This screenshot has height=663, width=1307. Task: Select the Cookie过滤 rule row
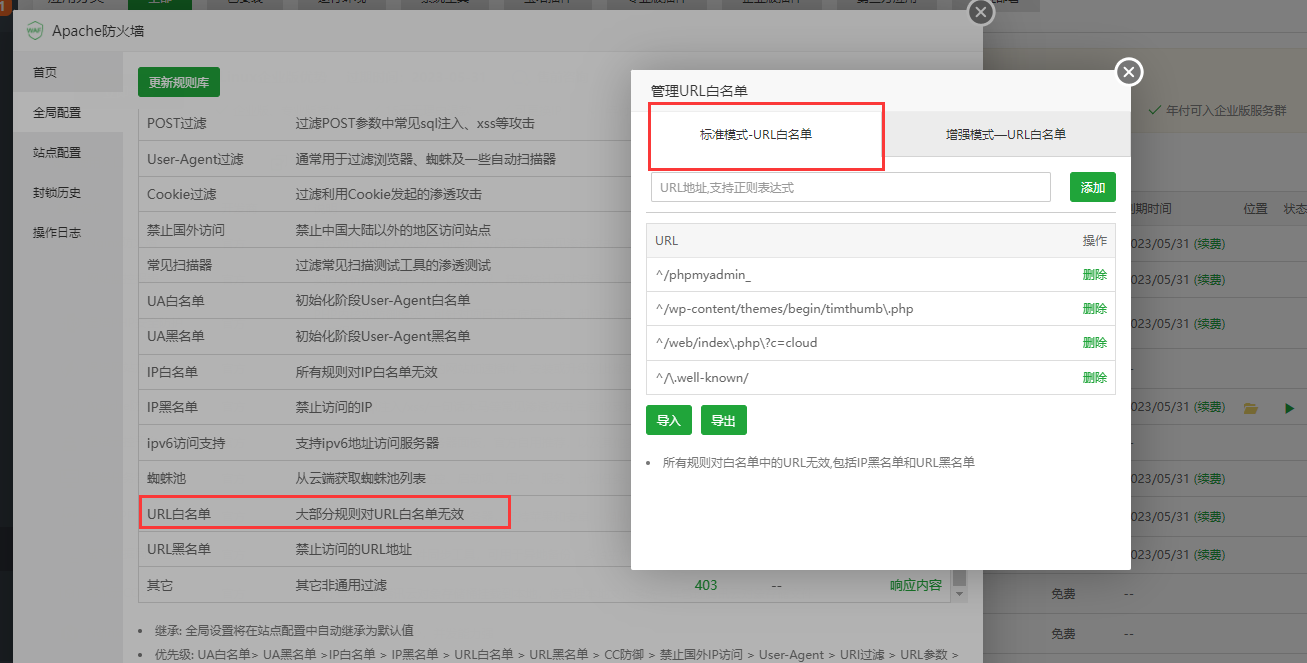[384, 194]
